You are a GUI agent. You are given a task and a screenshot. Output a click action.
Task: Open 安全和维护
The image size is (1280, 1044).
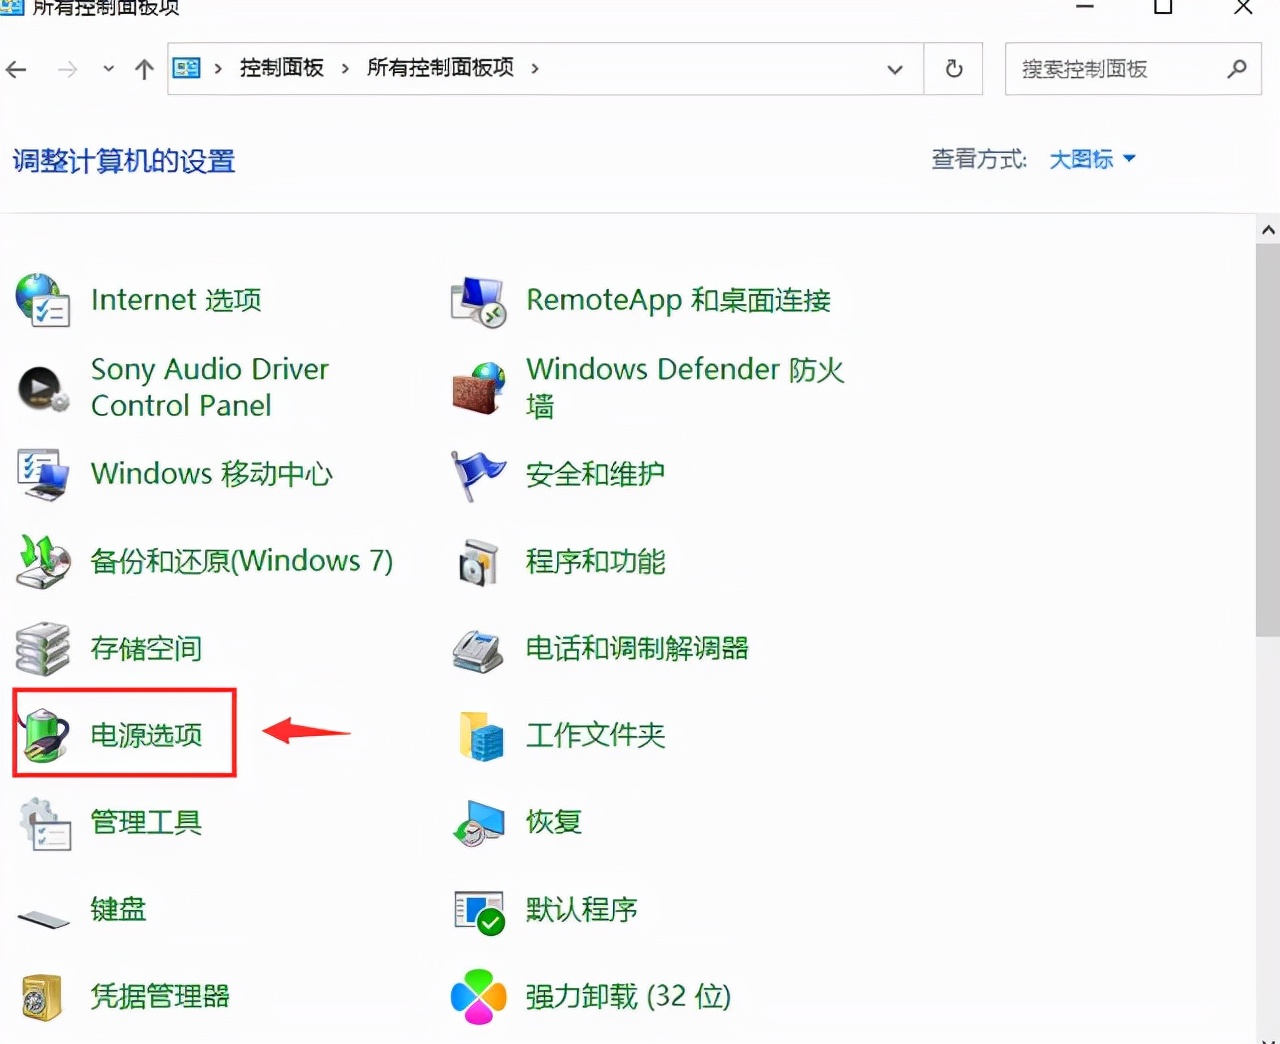coord(594,474)
